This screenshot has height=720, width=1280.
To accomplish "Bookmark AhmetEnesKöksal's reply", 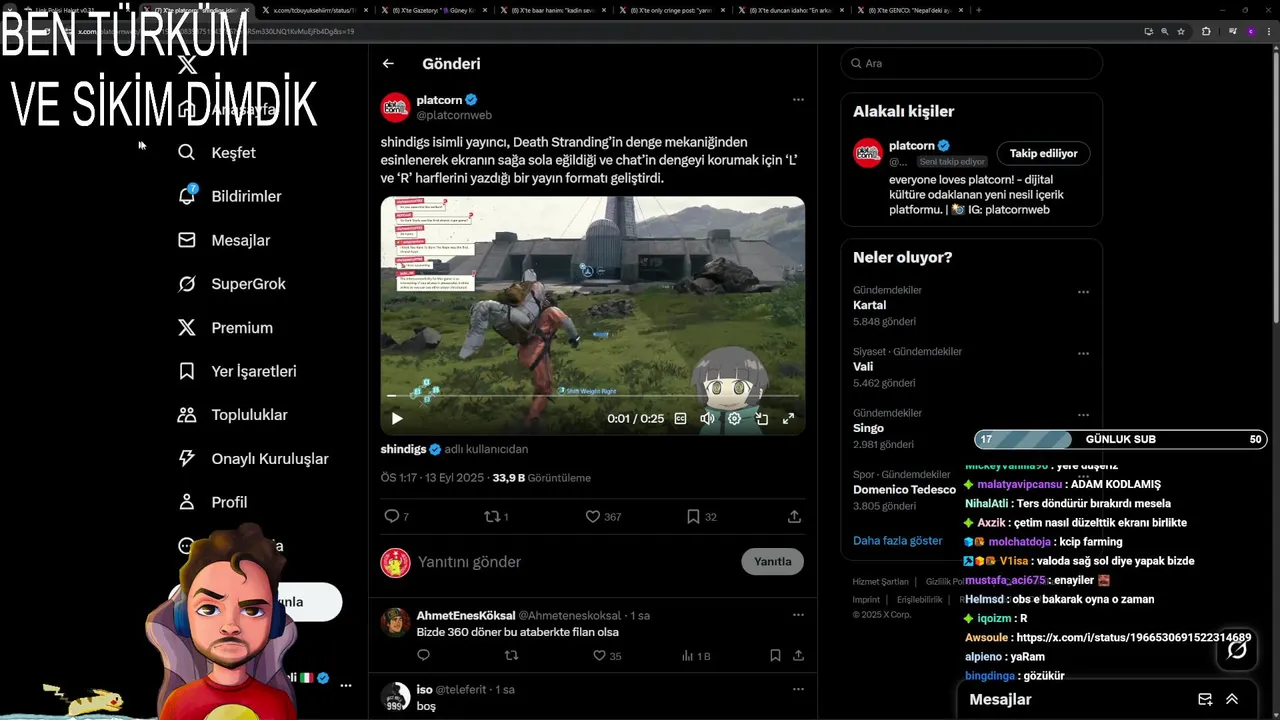I will coord(775,656).
